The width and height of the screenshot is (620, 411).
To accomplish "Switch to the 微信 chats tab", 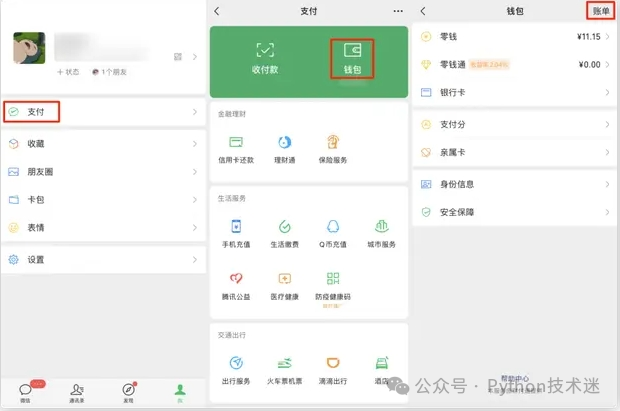I will click(x=25, y=393).
